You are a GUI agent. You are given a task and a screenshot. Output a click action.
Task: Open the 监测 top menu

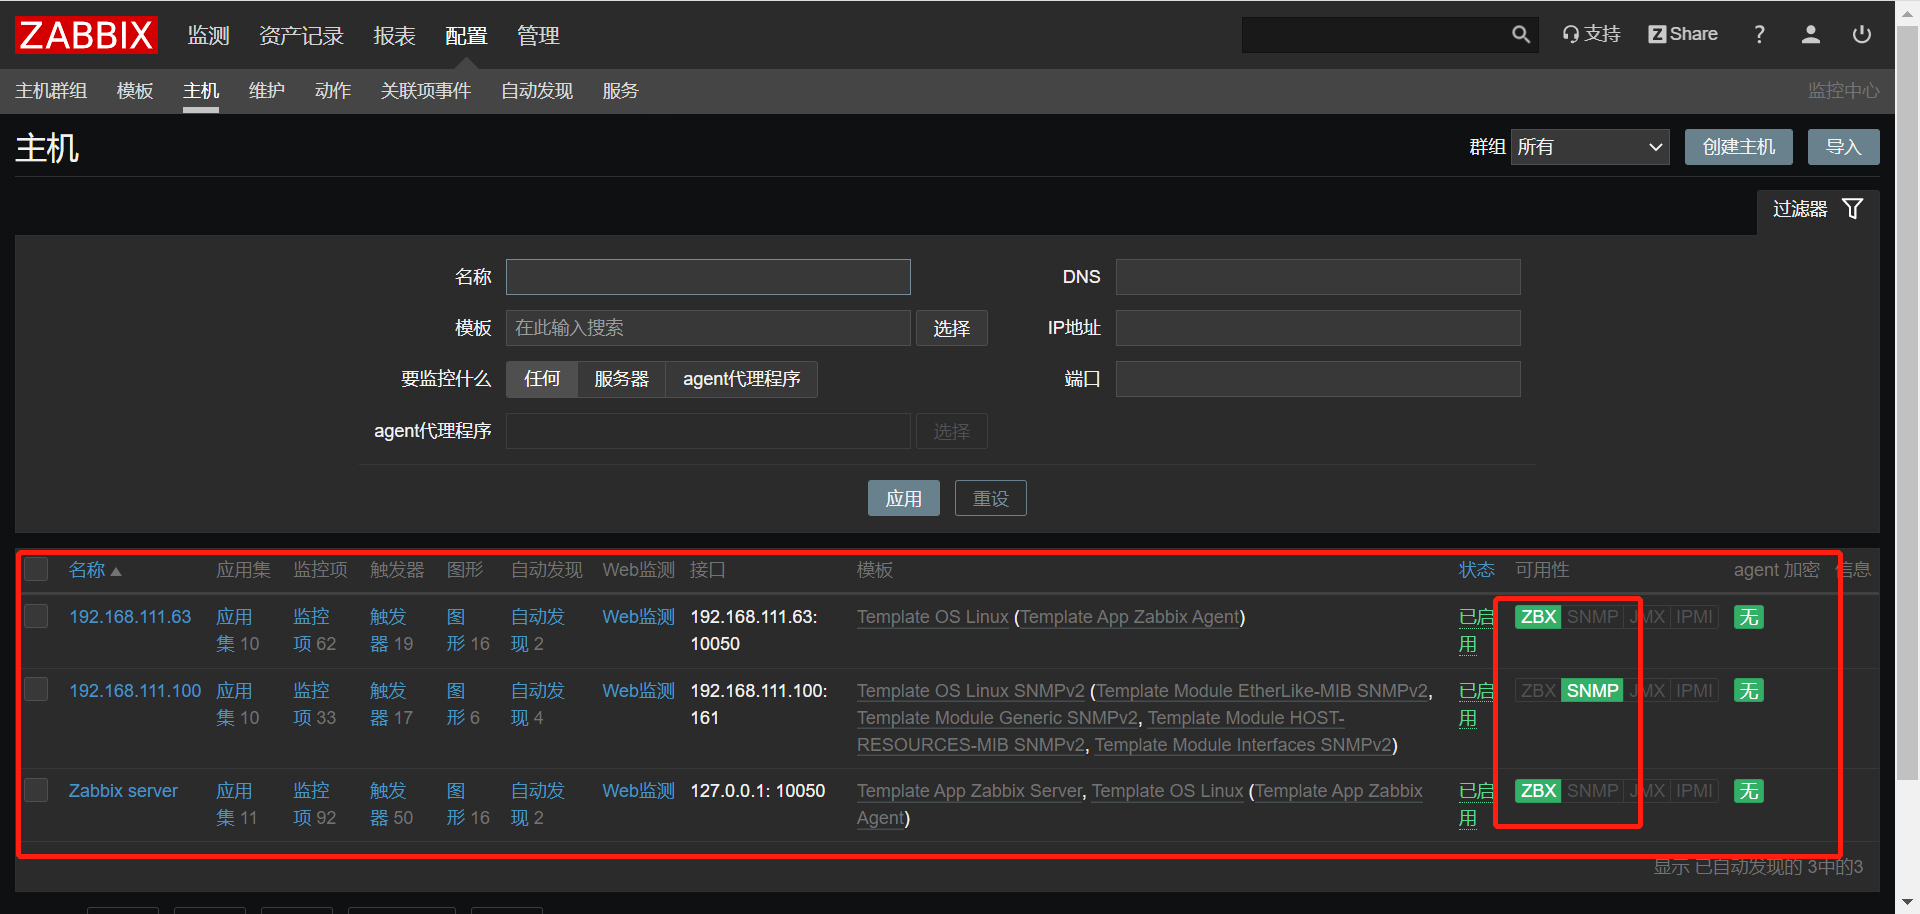point(208,36)
